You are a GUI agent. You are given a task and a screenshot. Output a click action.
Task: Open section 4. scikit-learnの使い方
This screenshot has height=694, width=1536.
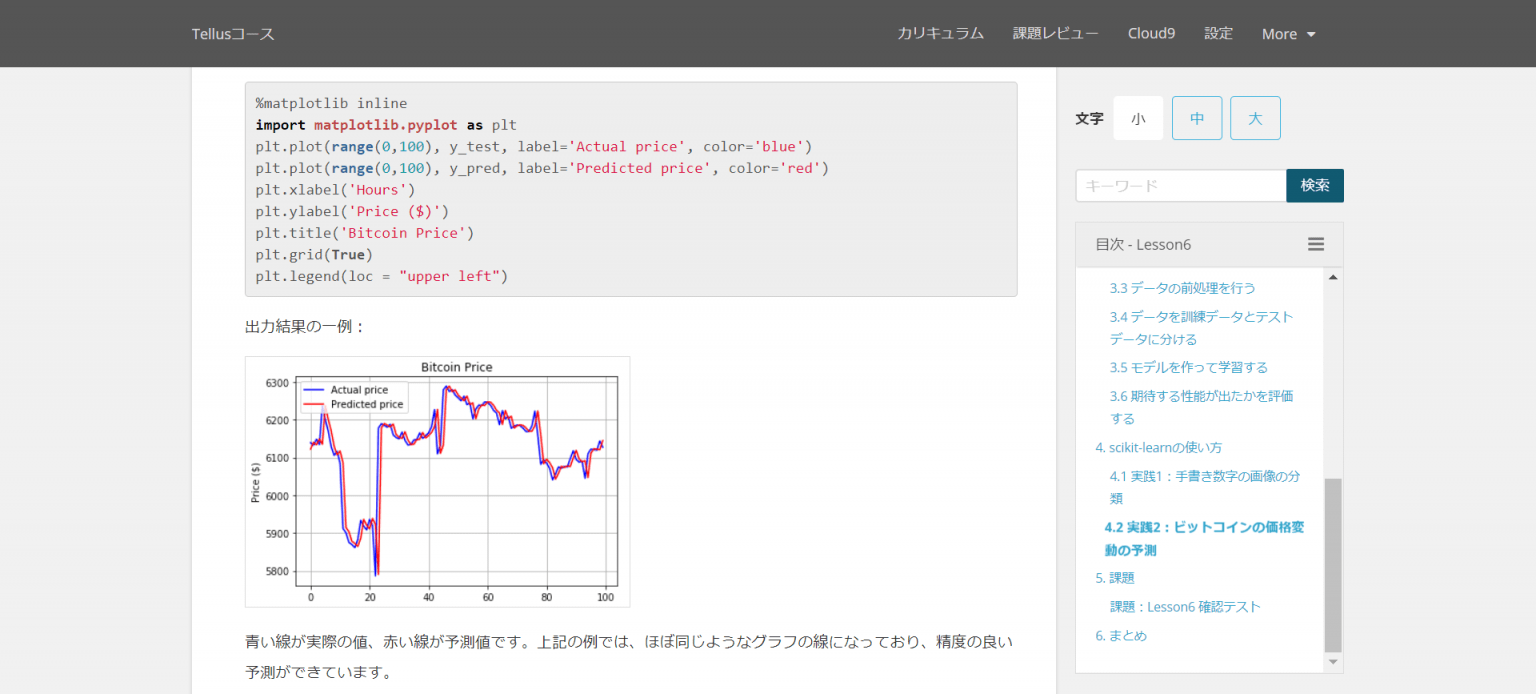(x=1159, y=447)
